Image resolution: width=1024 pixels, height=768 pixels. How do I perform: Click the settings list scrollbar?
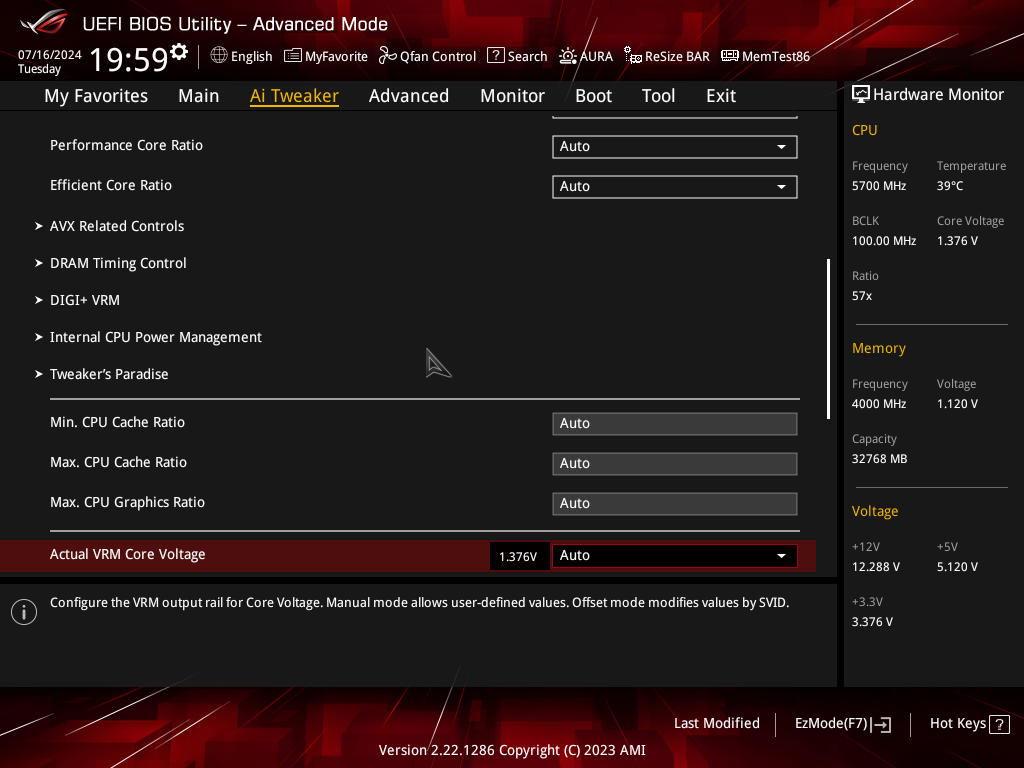click(x=828, y=339)
